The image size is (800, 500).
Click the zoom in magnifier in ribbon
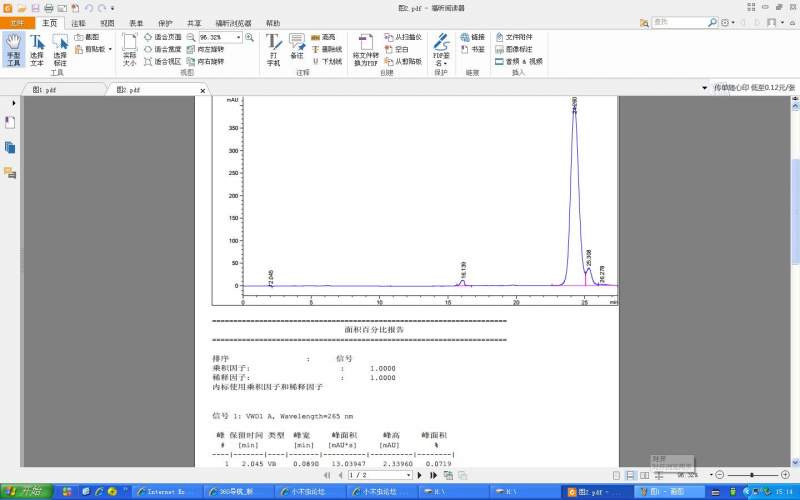click(249, 37)
